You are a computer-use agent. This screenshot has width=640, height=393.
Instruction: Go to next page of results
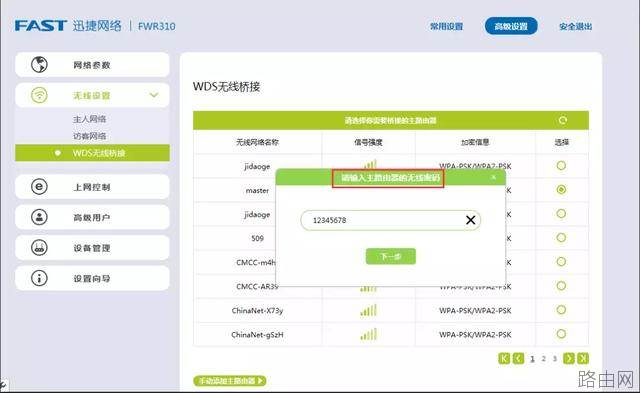[x=569, y=358]
